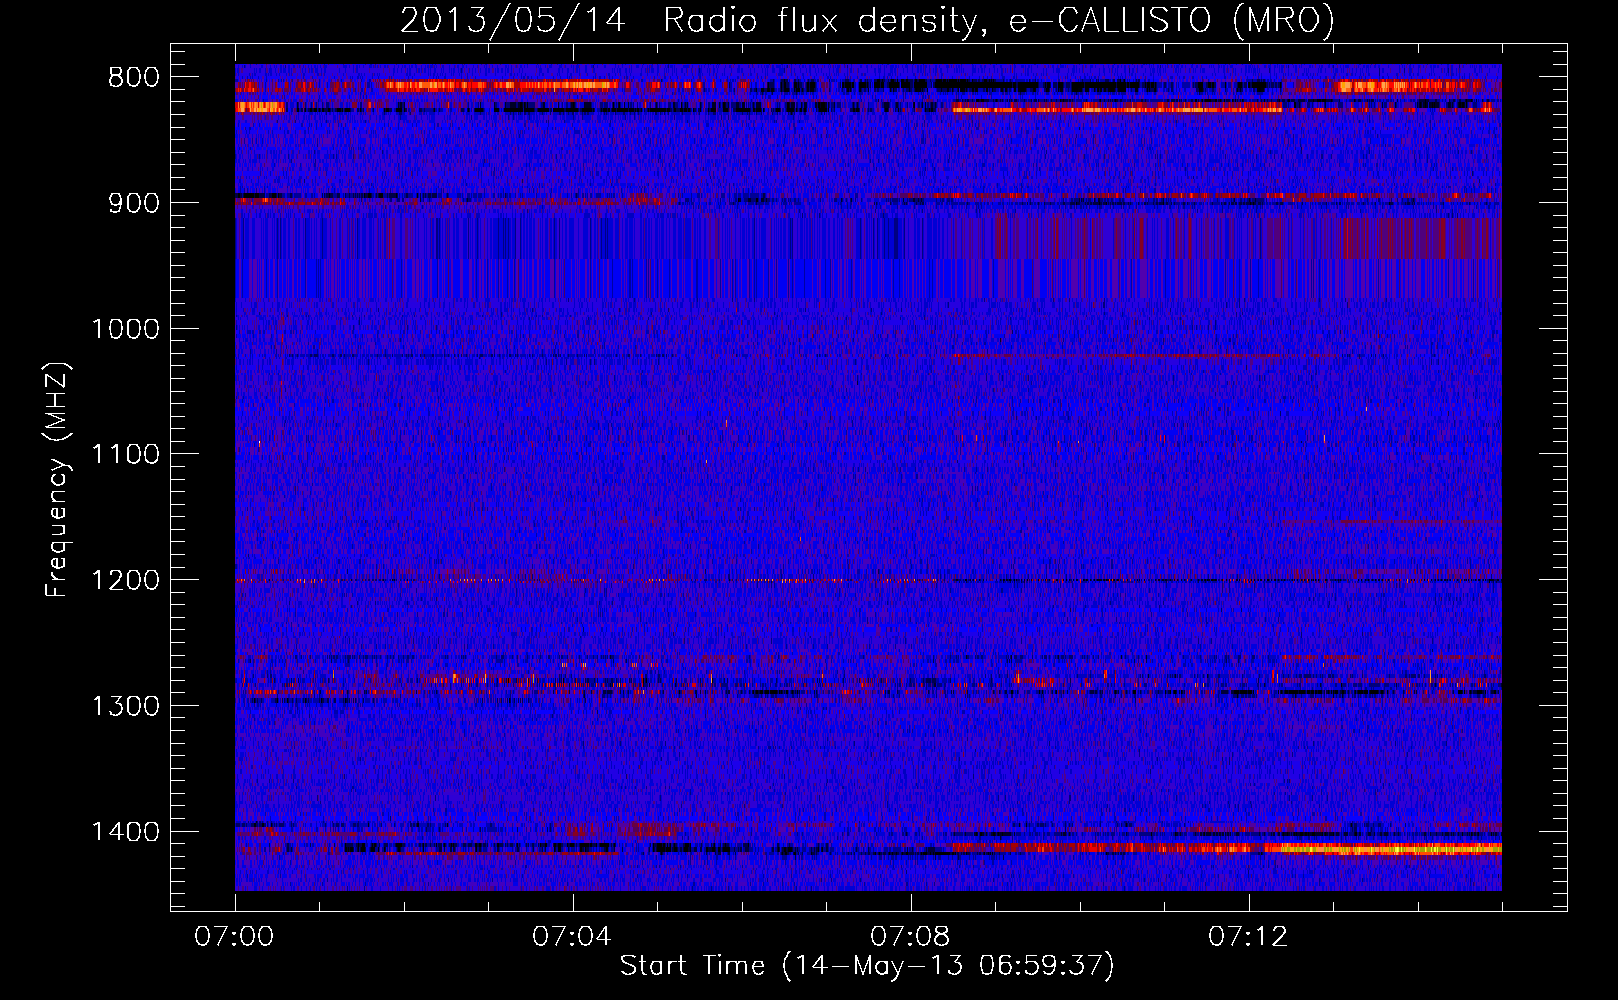The image size is (1618, 1000).
Task: Click the '1300' frequency axis label
Action: tap(126, 706)
